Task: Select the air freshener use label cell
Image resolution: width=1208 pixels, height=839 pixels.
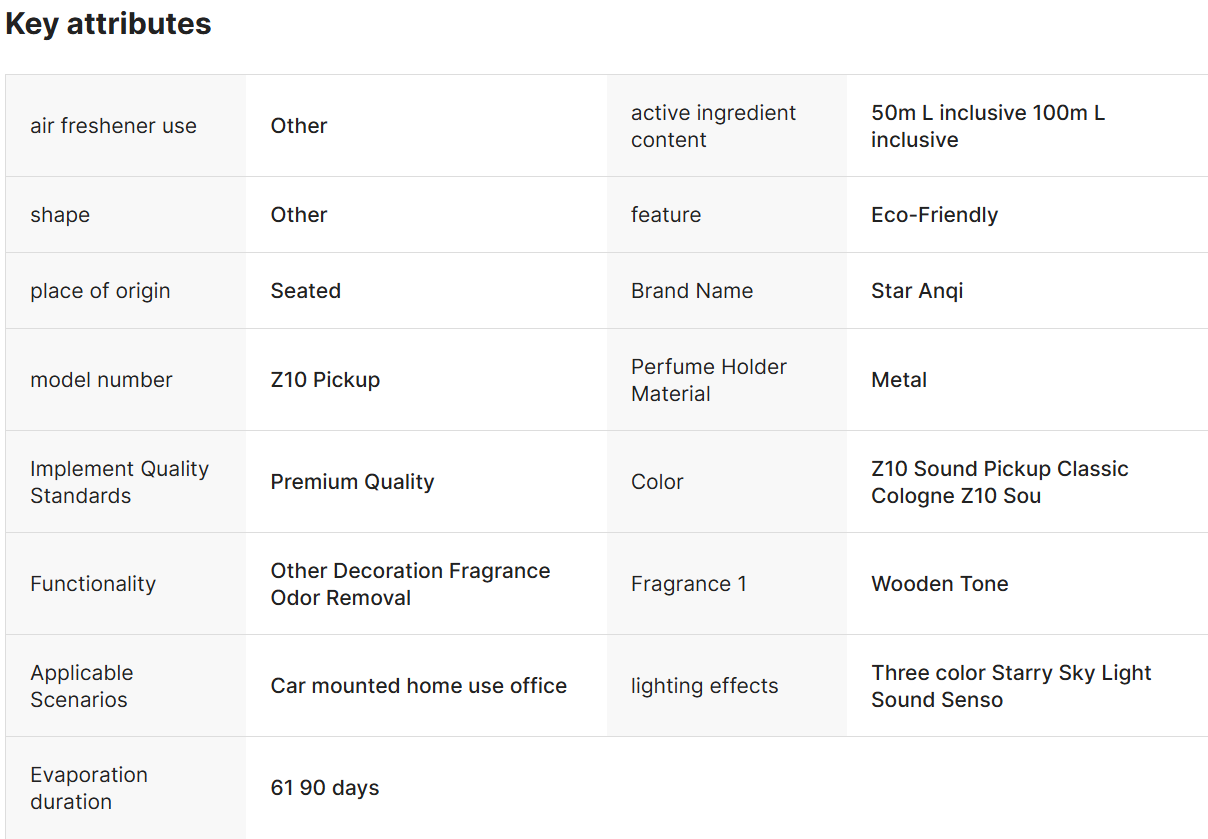Action: coord(126,126)
